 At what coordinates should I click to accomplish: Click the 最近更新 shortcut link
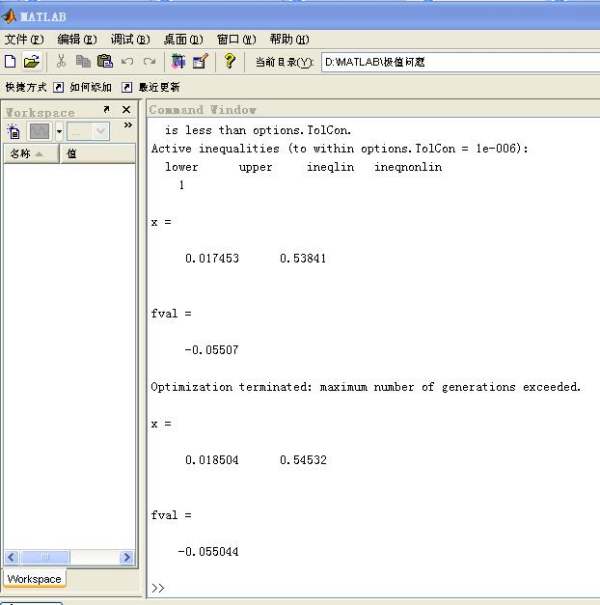[158, 87]
